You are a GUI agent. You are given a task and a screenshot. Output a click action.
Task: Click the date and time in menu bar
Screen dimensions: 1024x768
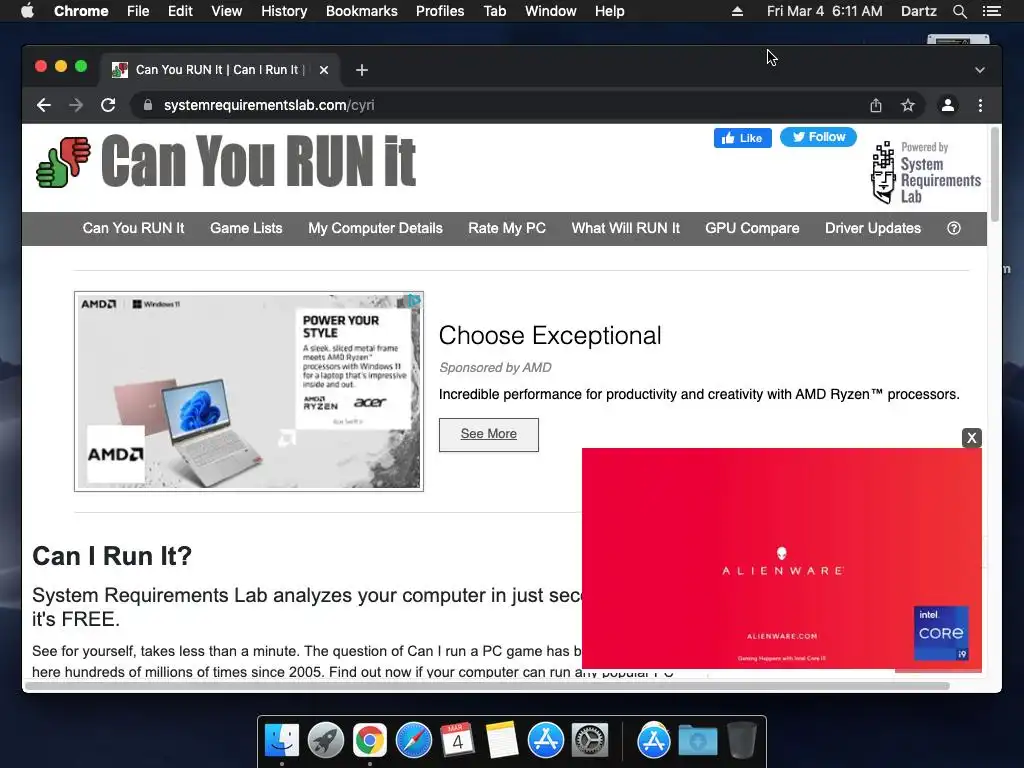(825, 11)
